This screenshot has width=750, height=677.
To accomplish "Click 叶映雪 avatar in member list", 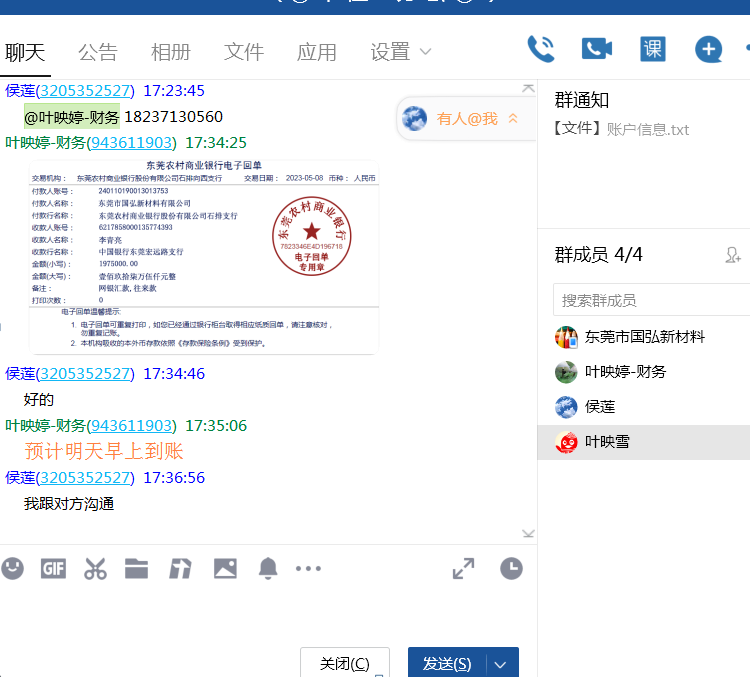I will coord(566,442).
